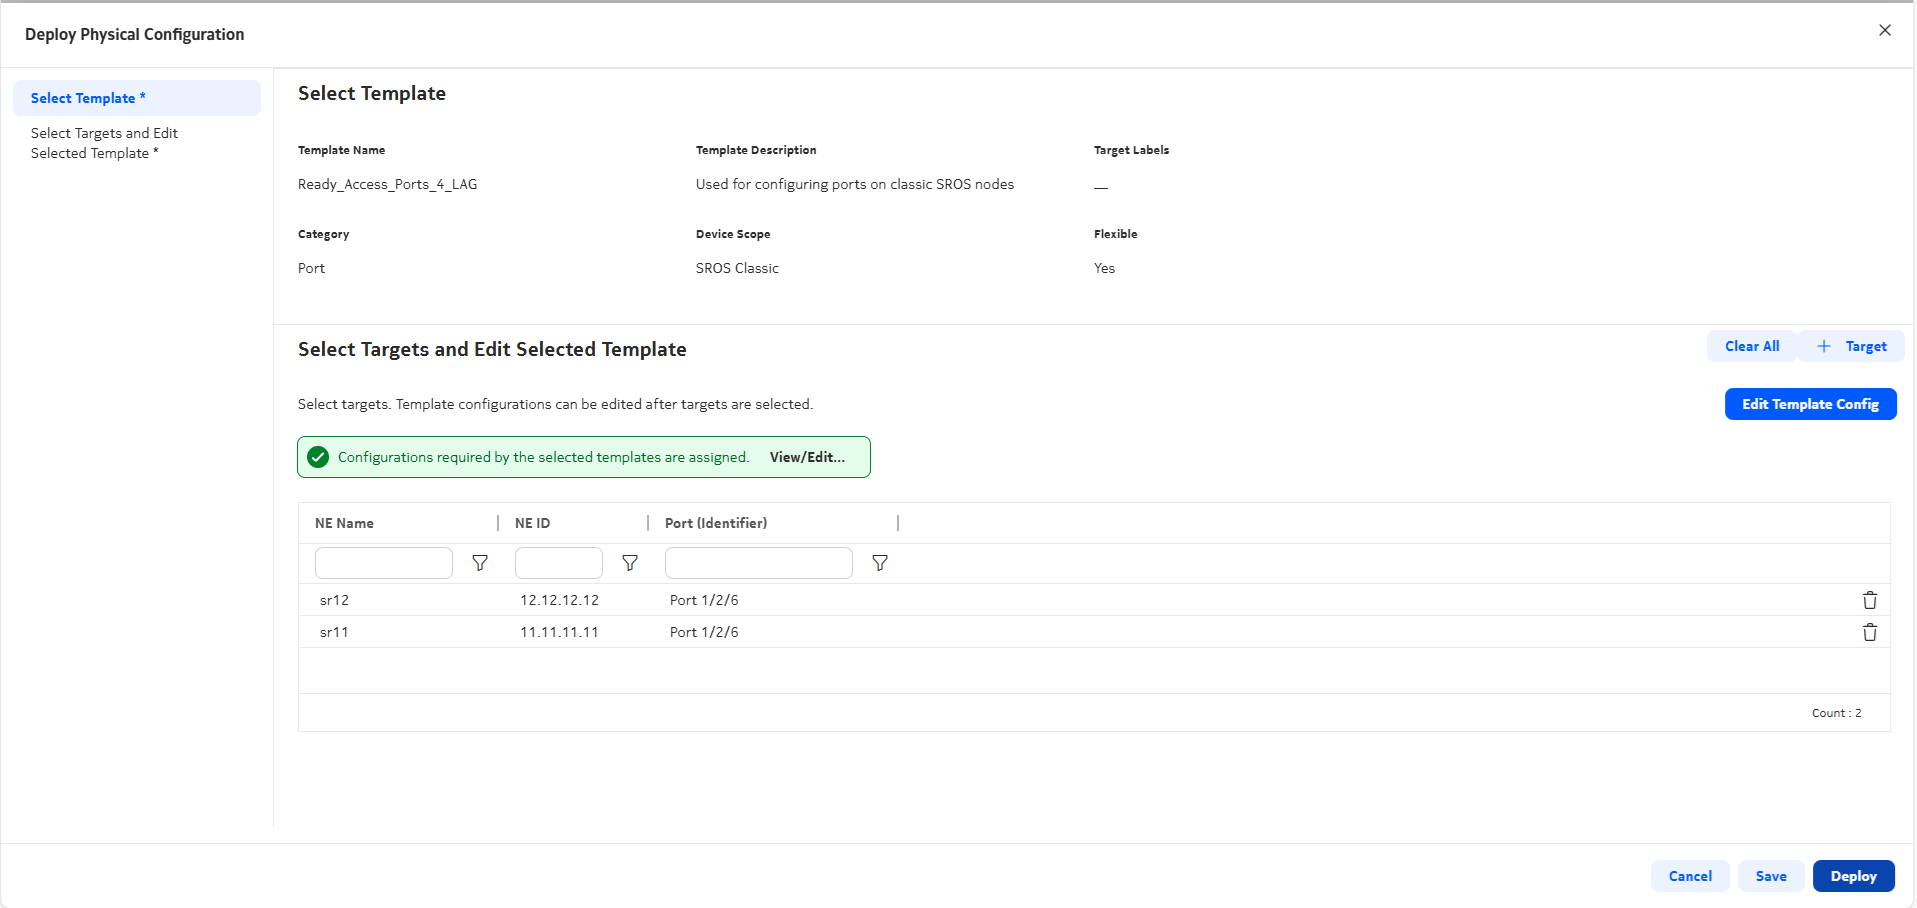Type in the NE Name filter field
The height and width of the screenshot is (908, 1917).
[384, 563]
